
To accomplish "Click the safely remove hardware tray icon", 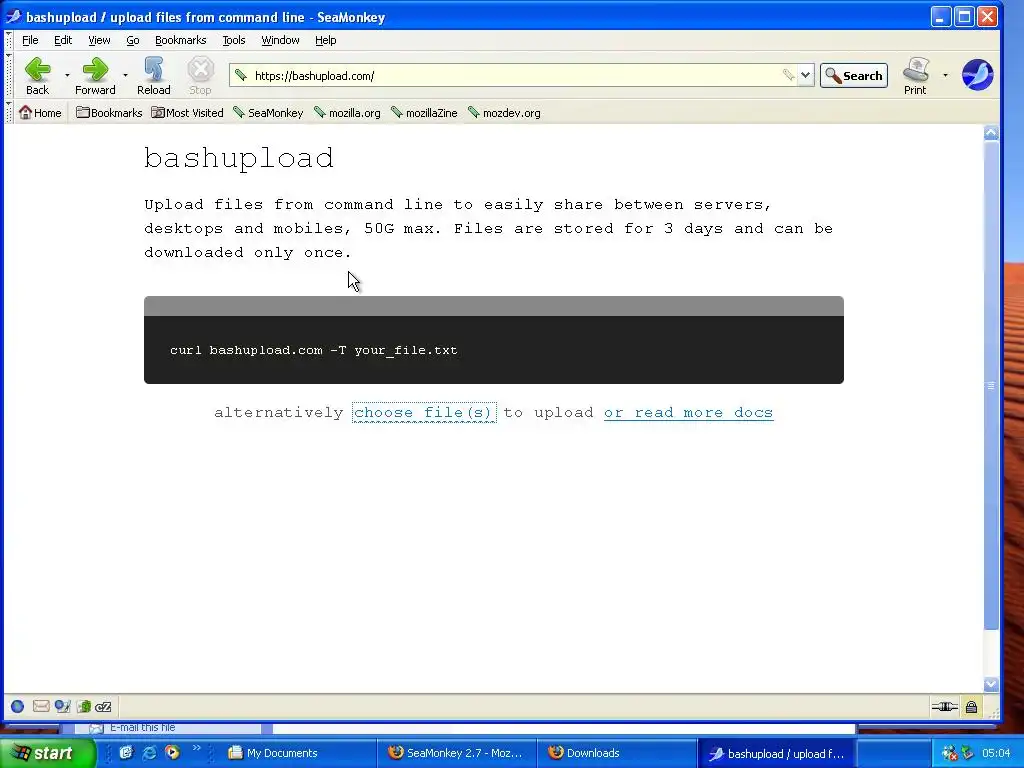I will click(x=967, y=753).
